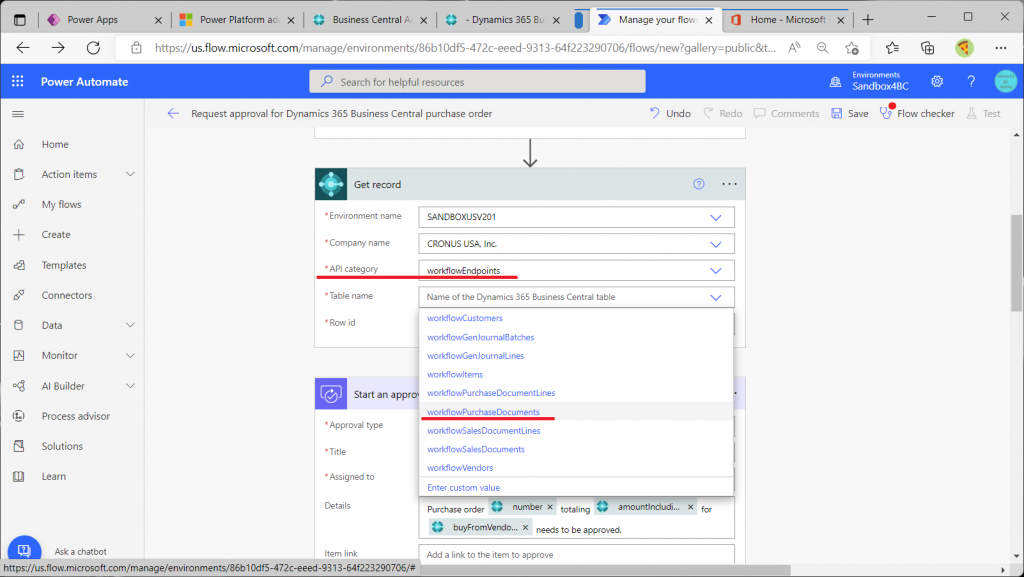Open the settings gear in header
Image resolution: width=1024 pixels, height=577 pixels.
click(x=937, y=82)
